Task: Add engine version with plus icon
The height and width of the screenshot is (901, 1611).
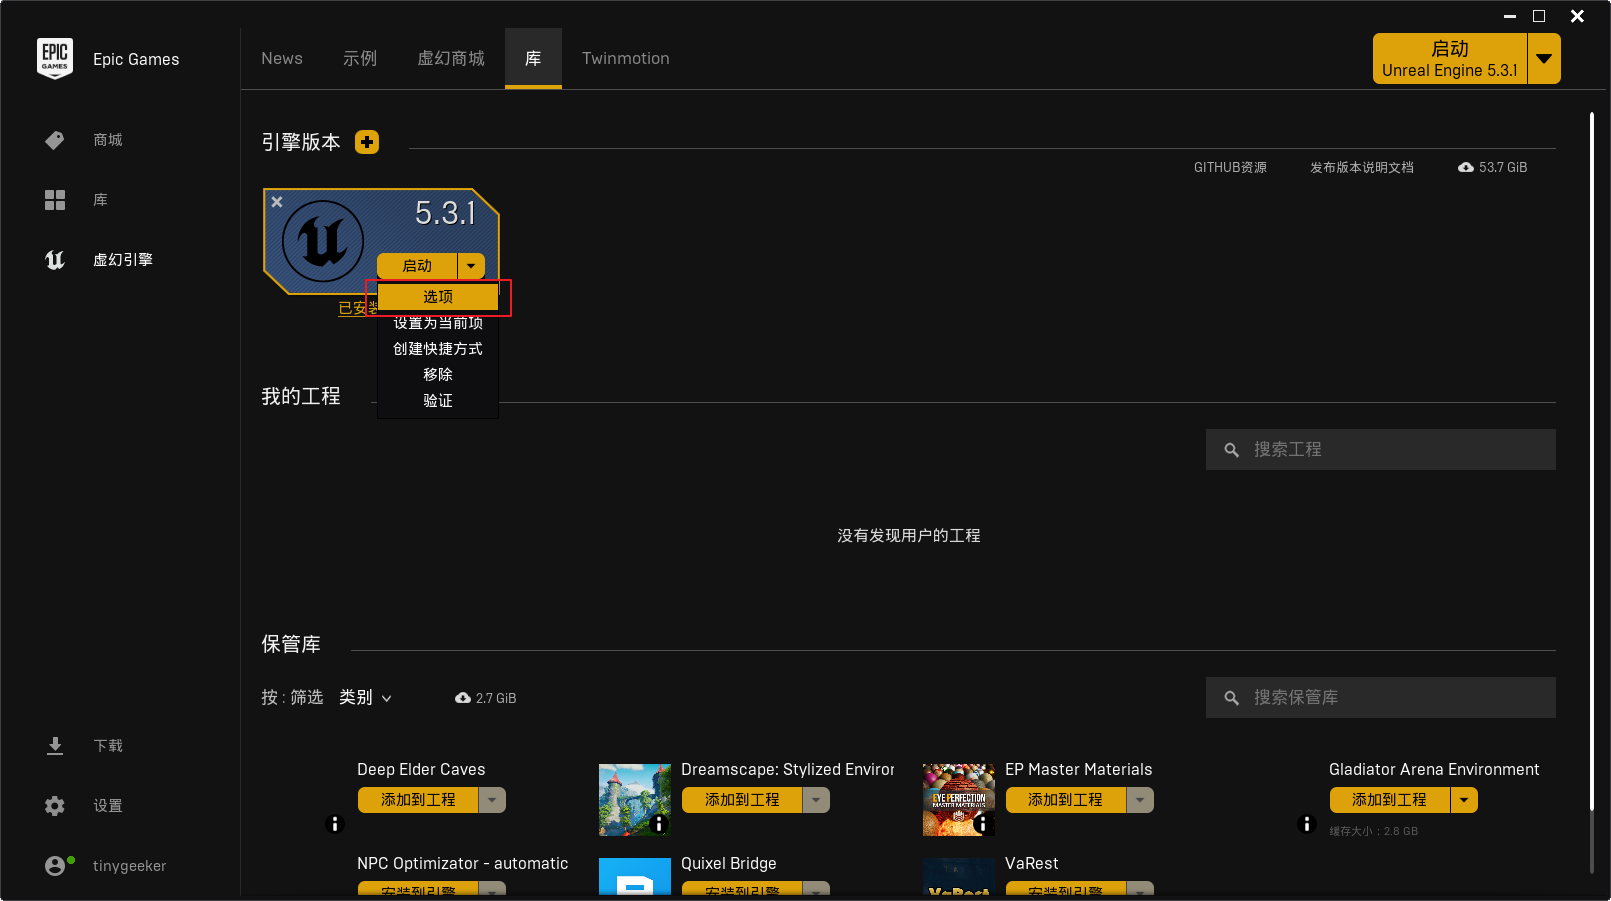Action: pos(367,142)
